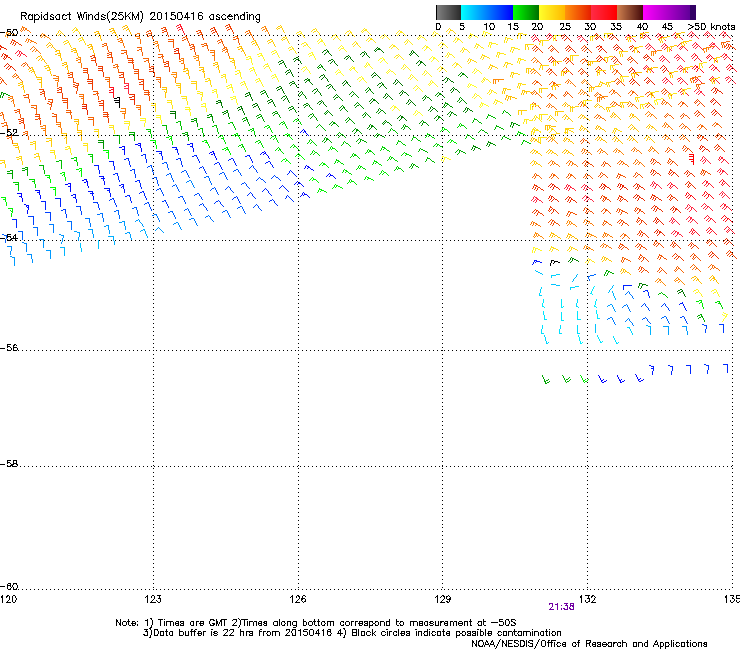This screenshot has height=650, width=740.
Task: Click the orange 25-30 knots legend segment
Action: [578, 12]
